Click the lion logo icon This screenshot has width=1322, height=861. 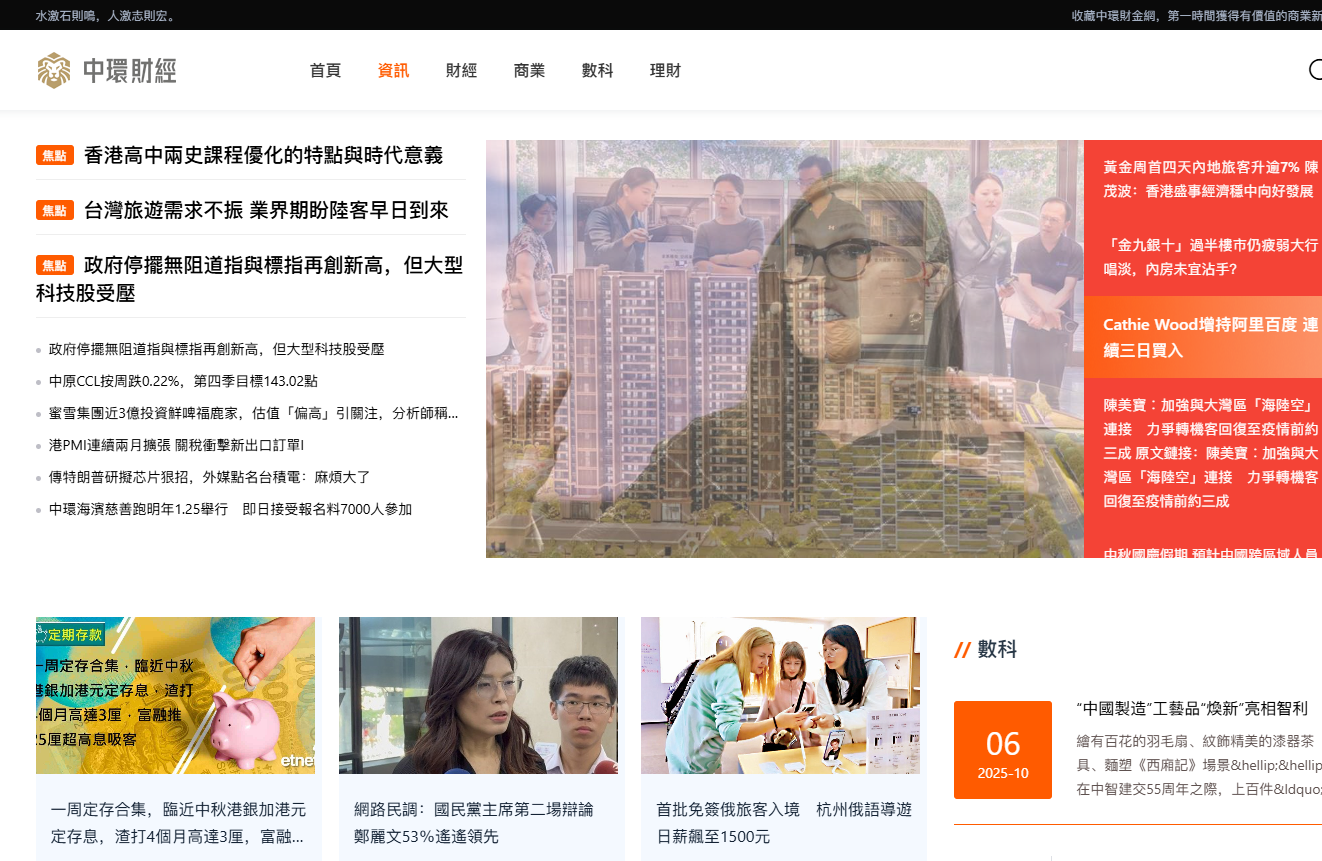pos(54,70)
